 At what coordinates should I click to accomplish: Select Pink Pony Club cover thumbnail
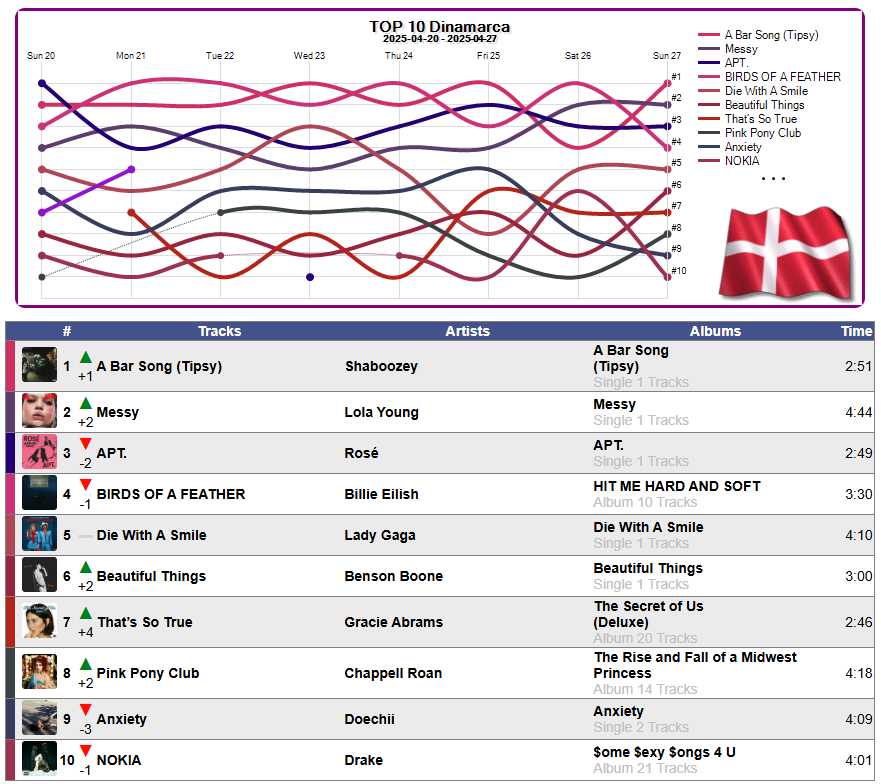point(39,672)
